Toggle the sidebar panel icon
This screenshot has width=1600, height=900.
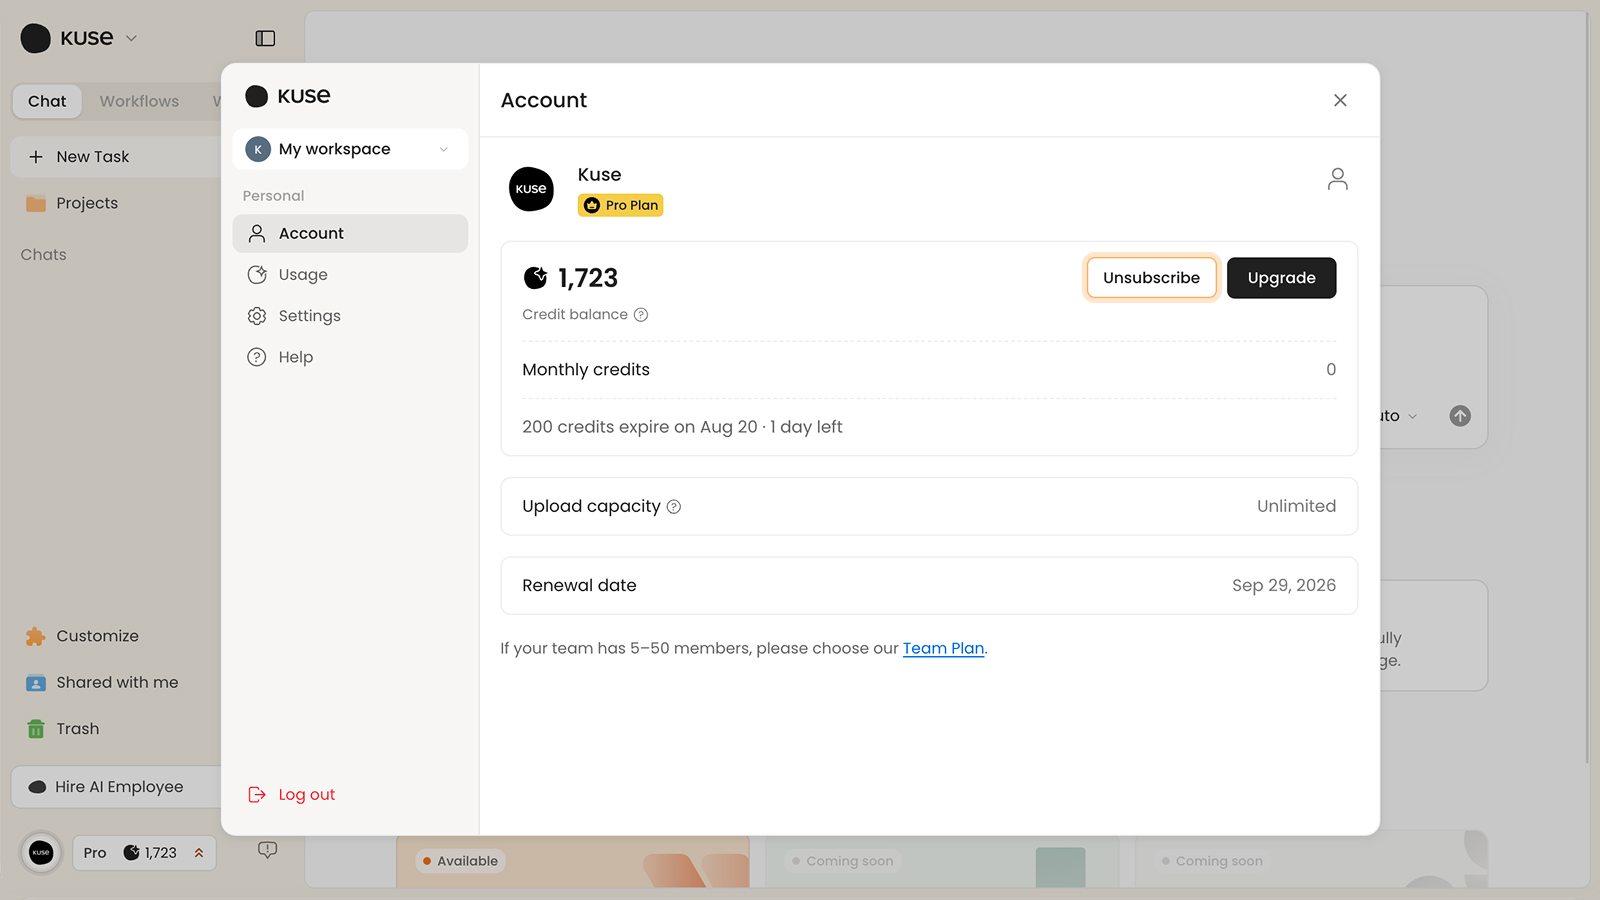265,38
